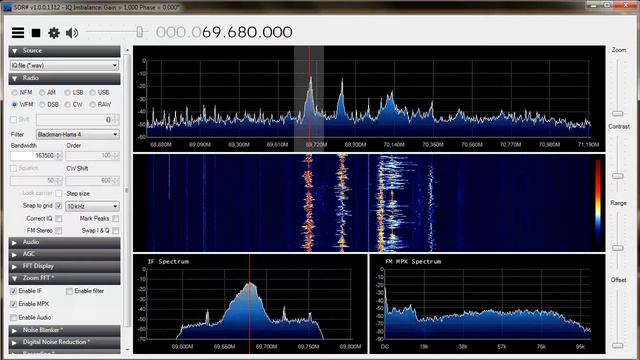This screenshot has height=360, width=640.
Task: Click the volume slider handle
Action: (140, 32)
